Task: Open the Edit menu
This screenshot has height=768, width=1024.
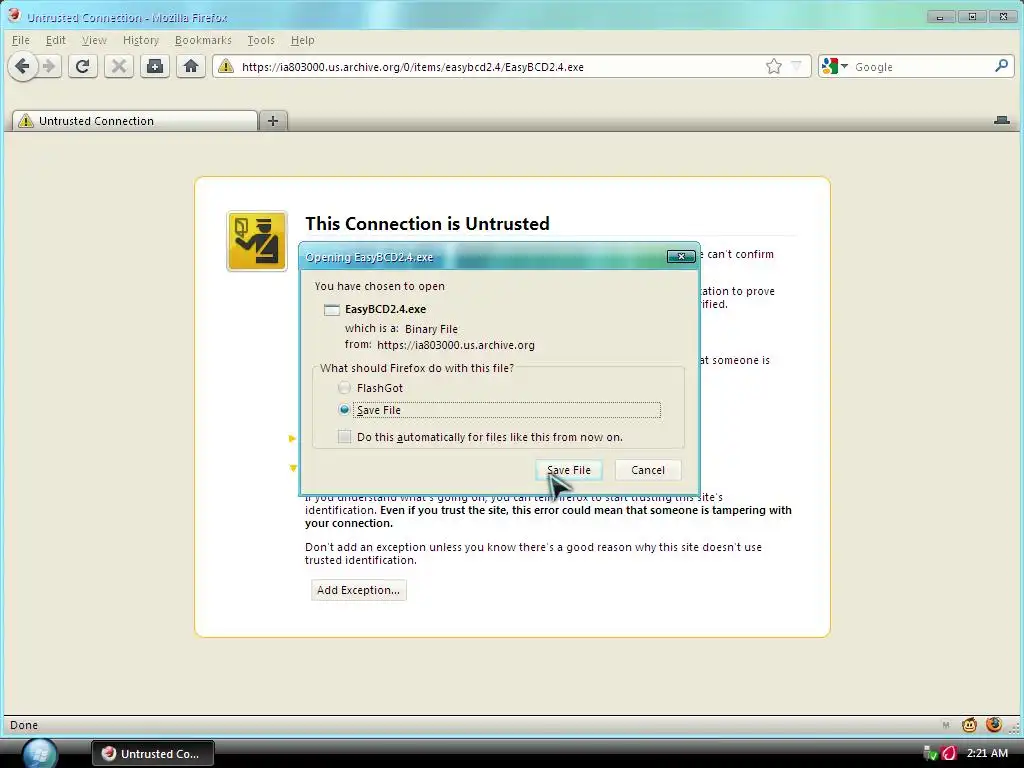Action: pyautogui.click(x=56, y=40)
